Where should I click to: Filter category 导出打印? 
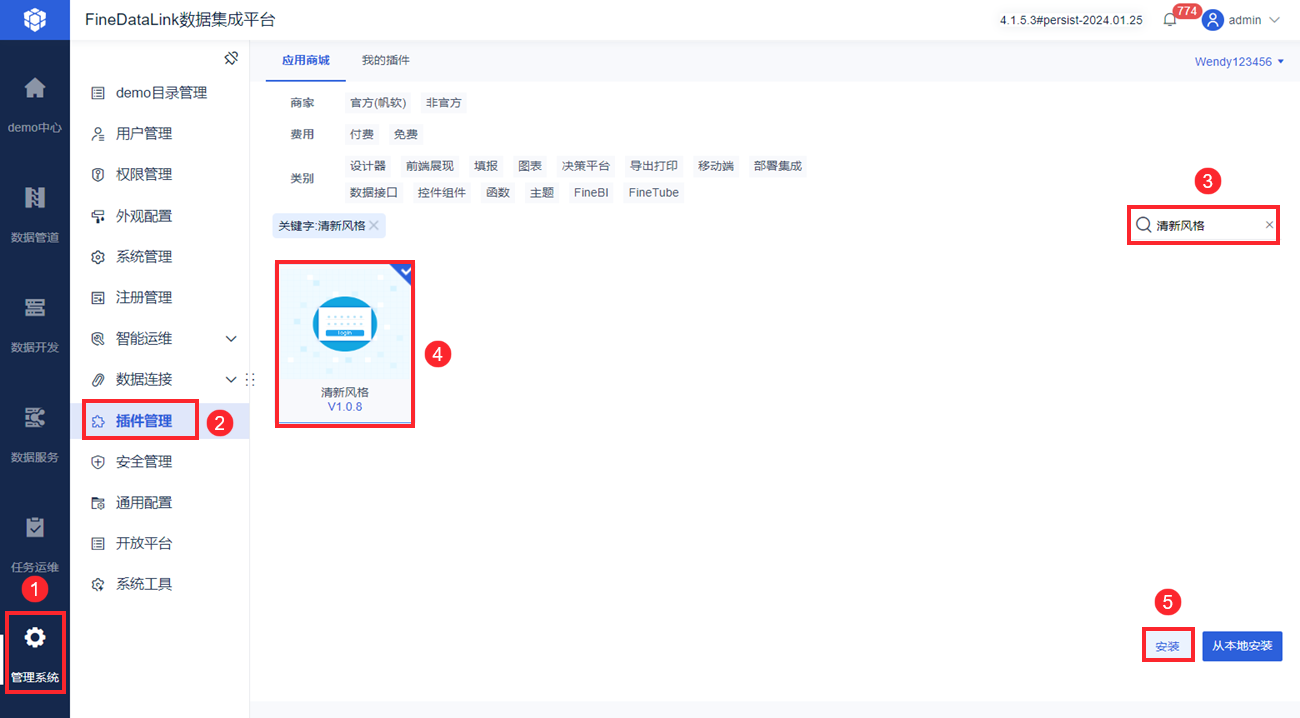tap(654, 166)
